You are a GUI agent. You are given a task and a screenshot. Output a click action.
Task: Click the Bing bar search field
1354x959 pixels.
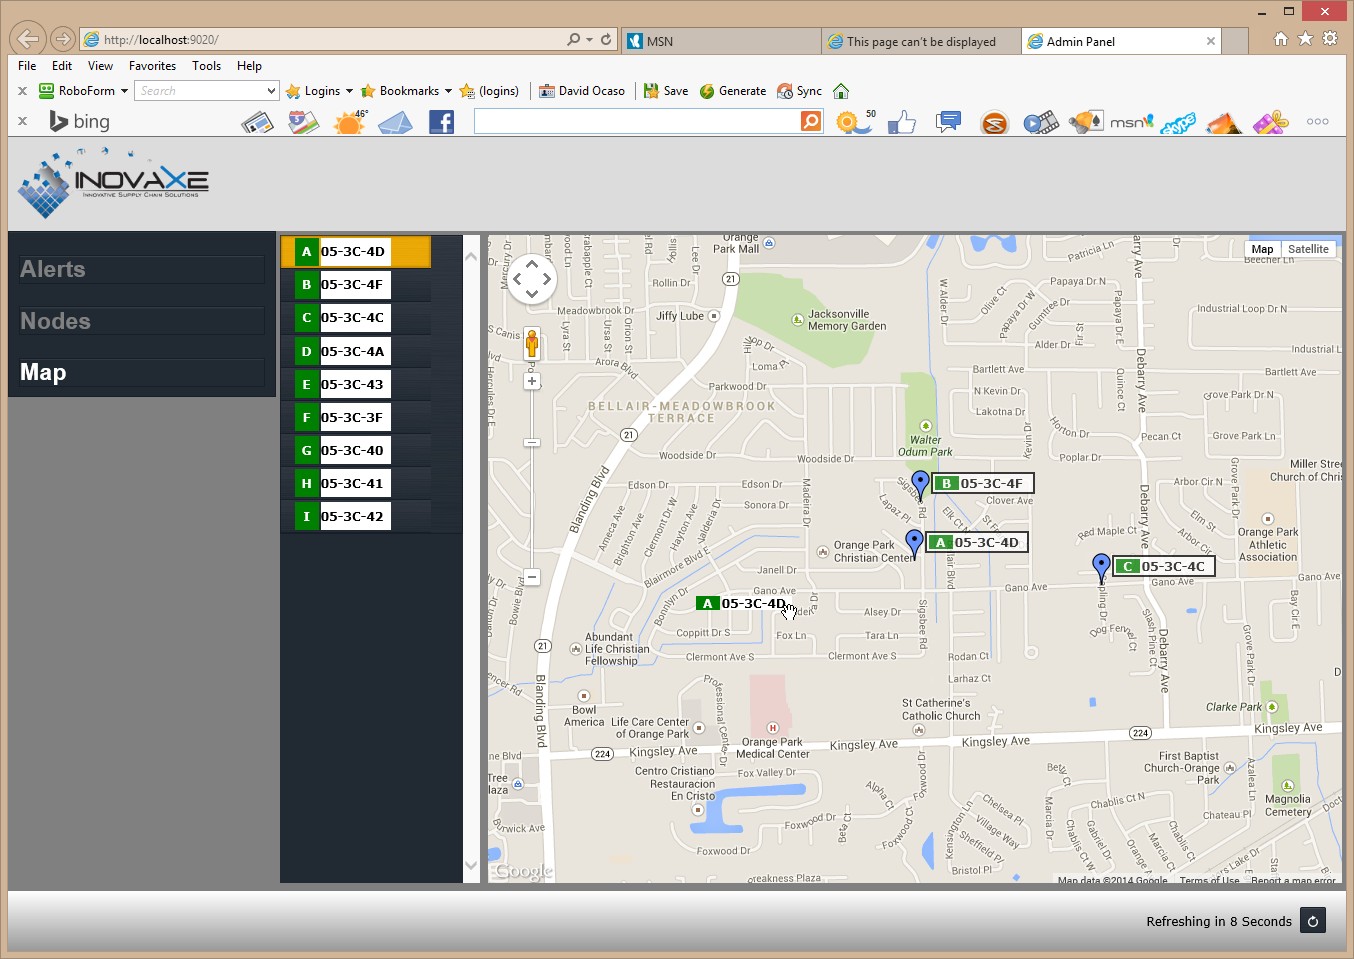click(x=637, y=121)
